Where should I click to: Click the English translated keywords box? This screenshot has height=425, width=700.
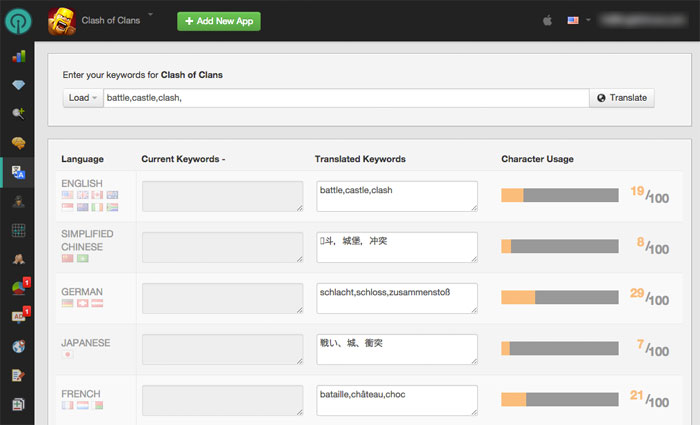[397, 196]
